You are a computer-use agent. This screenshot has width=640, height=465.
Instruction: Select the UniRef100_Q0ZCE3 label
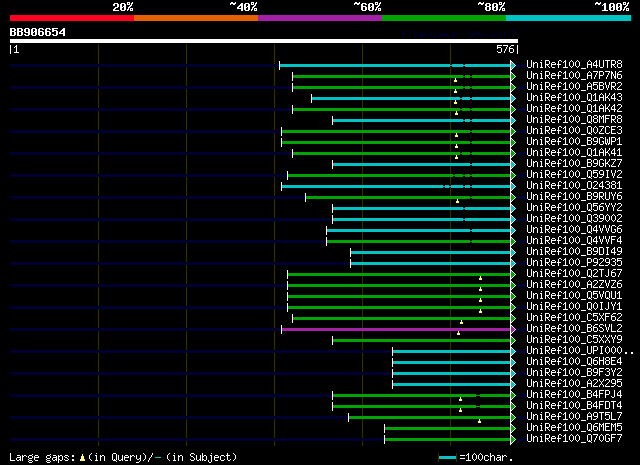pos(574,131)
